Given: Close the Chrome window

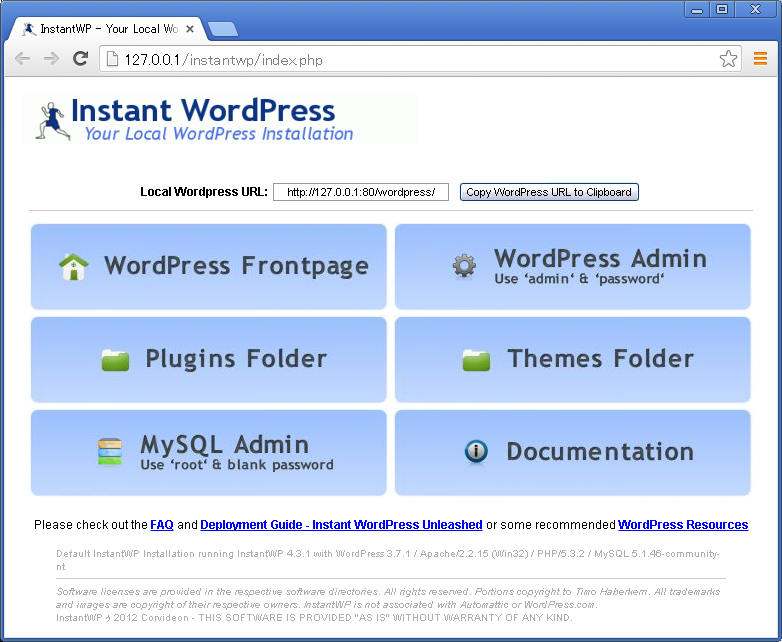Looking at the screenshot, I should click(756, 9).
